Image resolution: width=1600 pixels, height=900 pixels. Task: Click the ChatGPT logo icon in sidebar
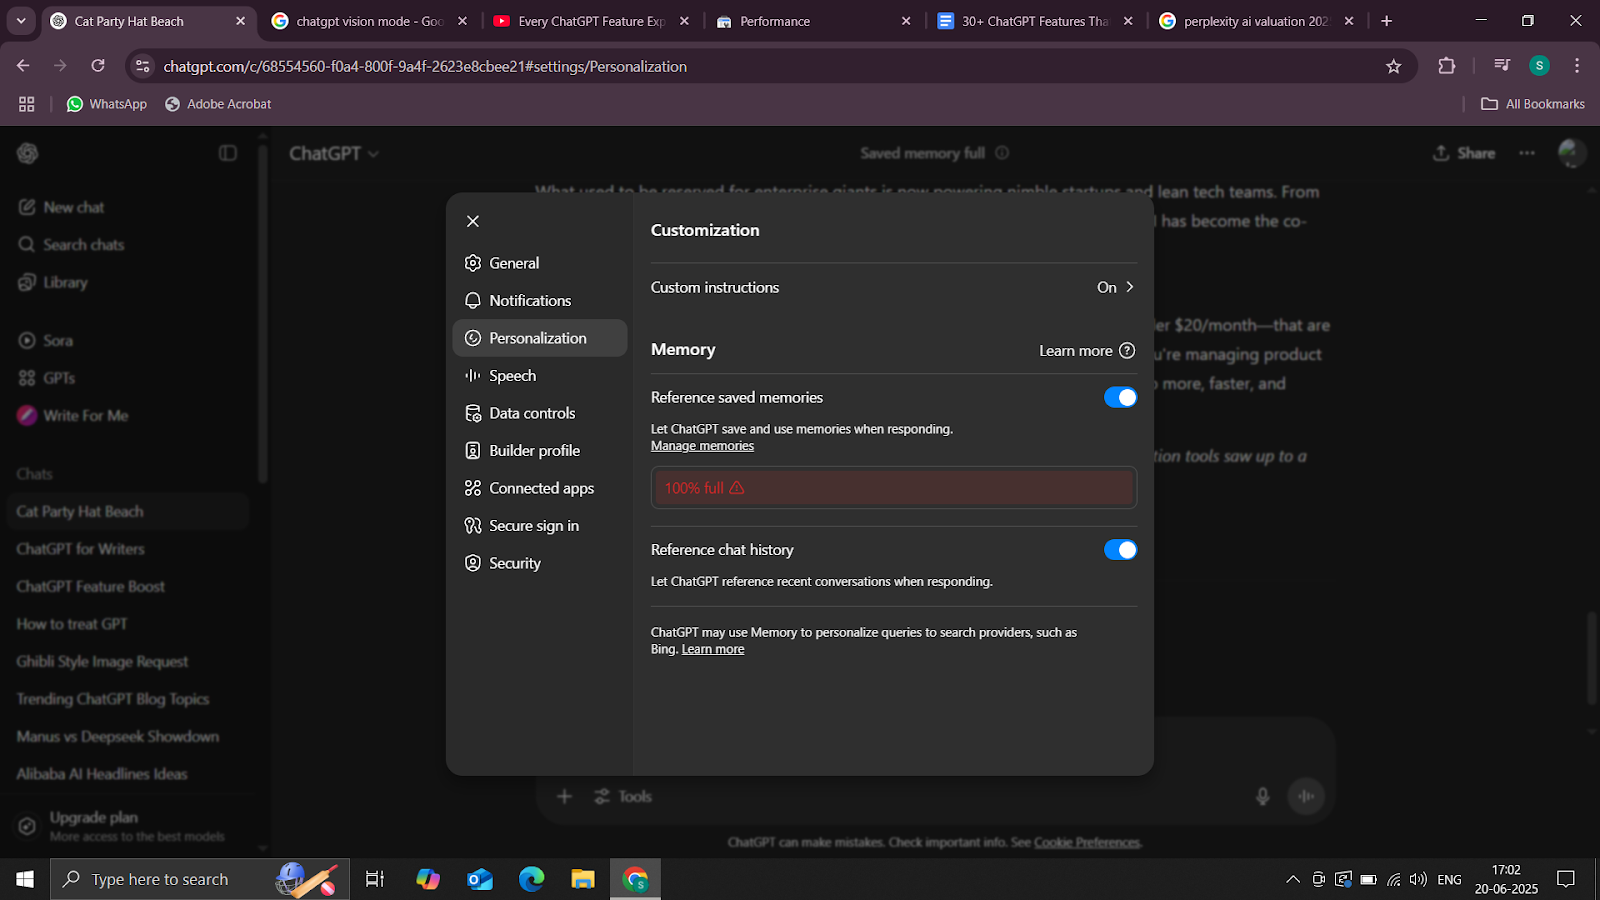click(28, 153)
